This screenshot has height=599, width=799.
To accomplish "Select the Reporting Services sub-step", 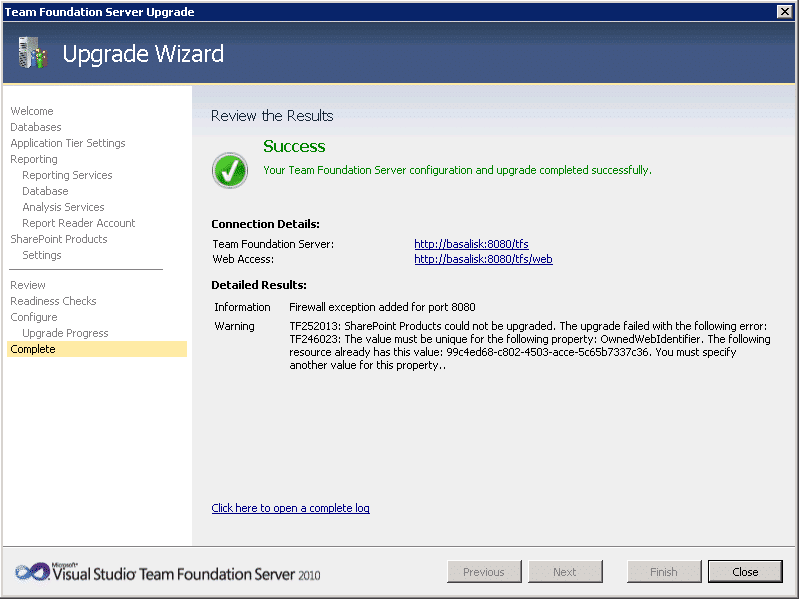I will [67, 175].
